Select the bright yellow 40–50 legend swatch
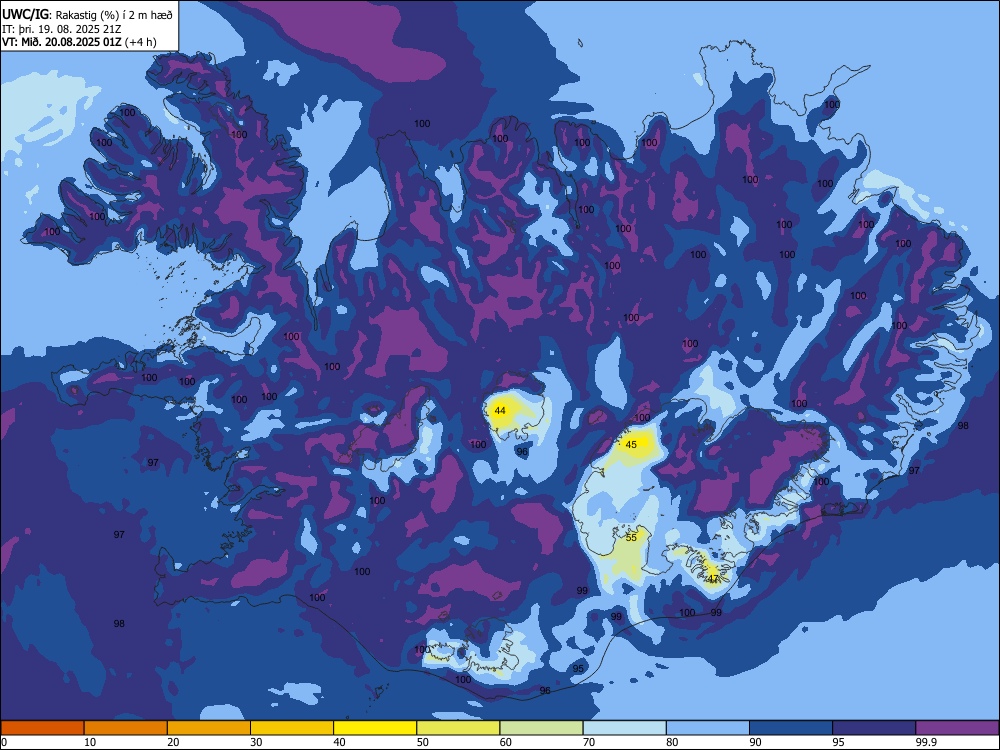 click(375, 728)
